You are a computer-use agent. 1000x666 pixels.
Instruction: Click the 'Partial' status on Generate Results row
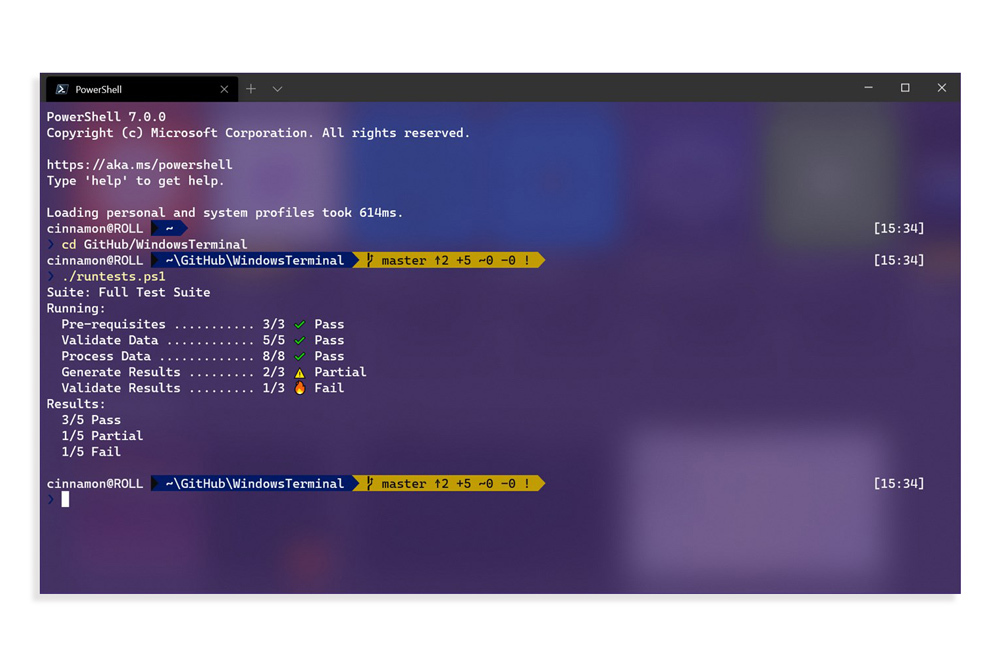point(340,372)
